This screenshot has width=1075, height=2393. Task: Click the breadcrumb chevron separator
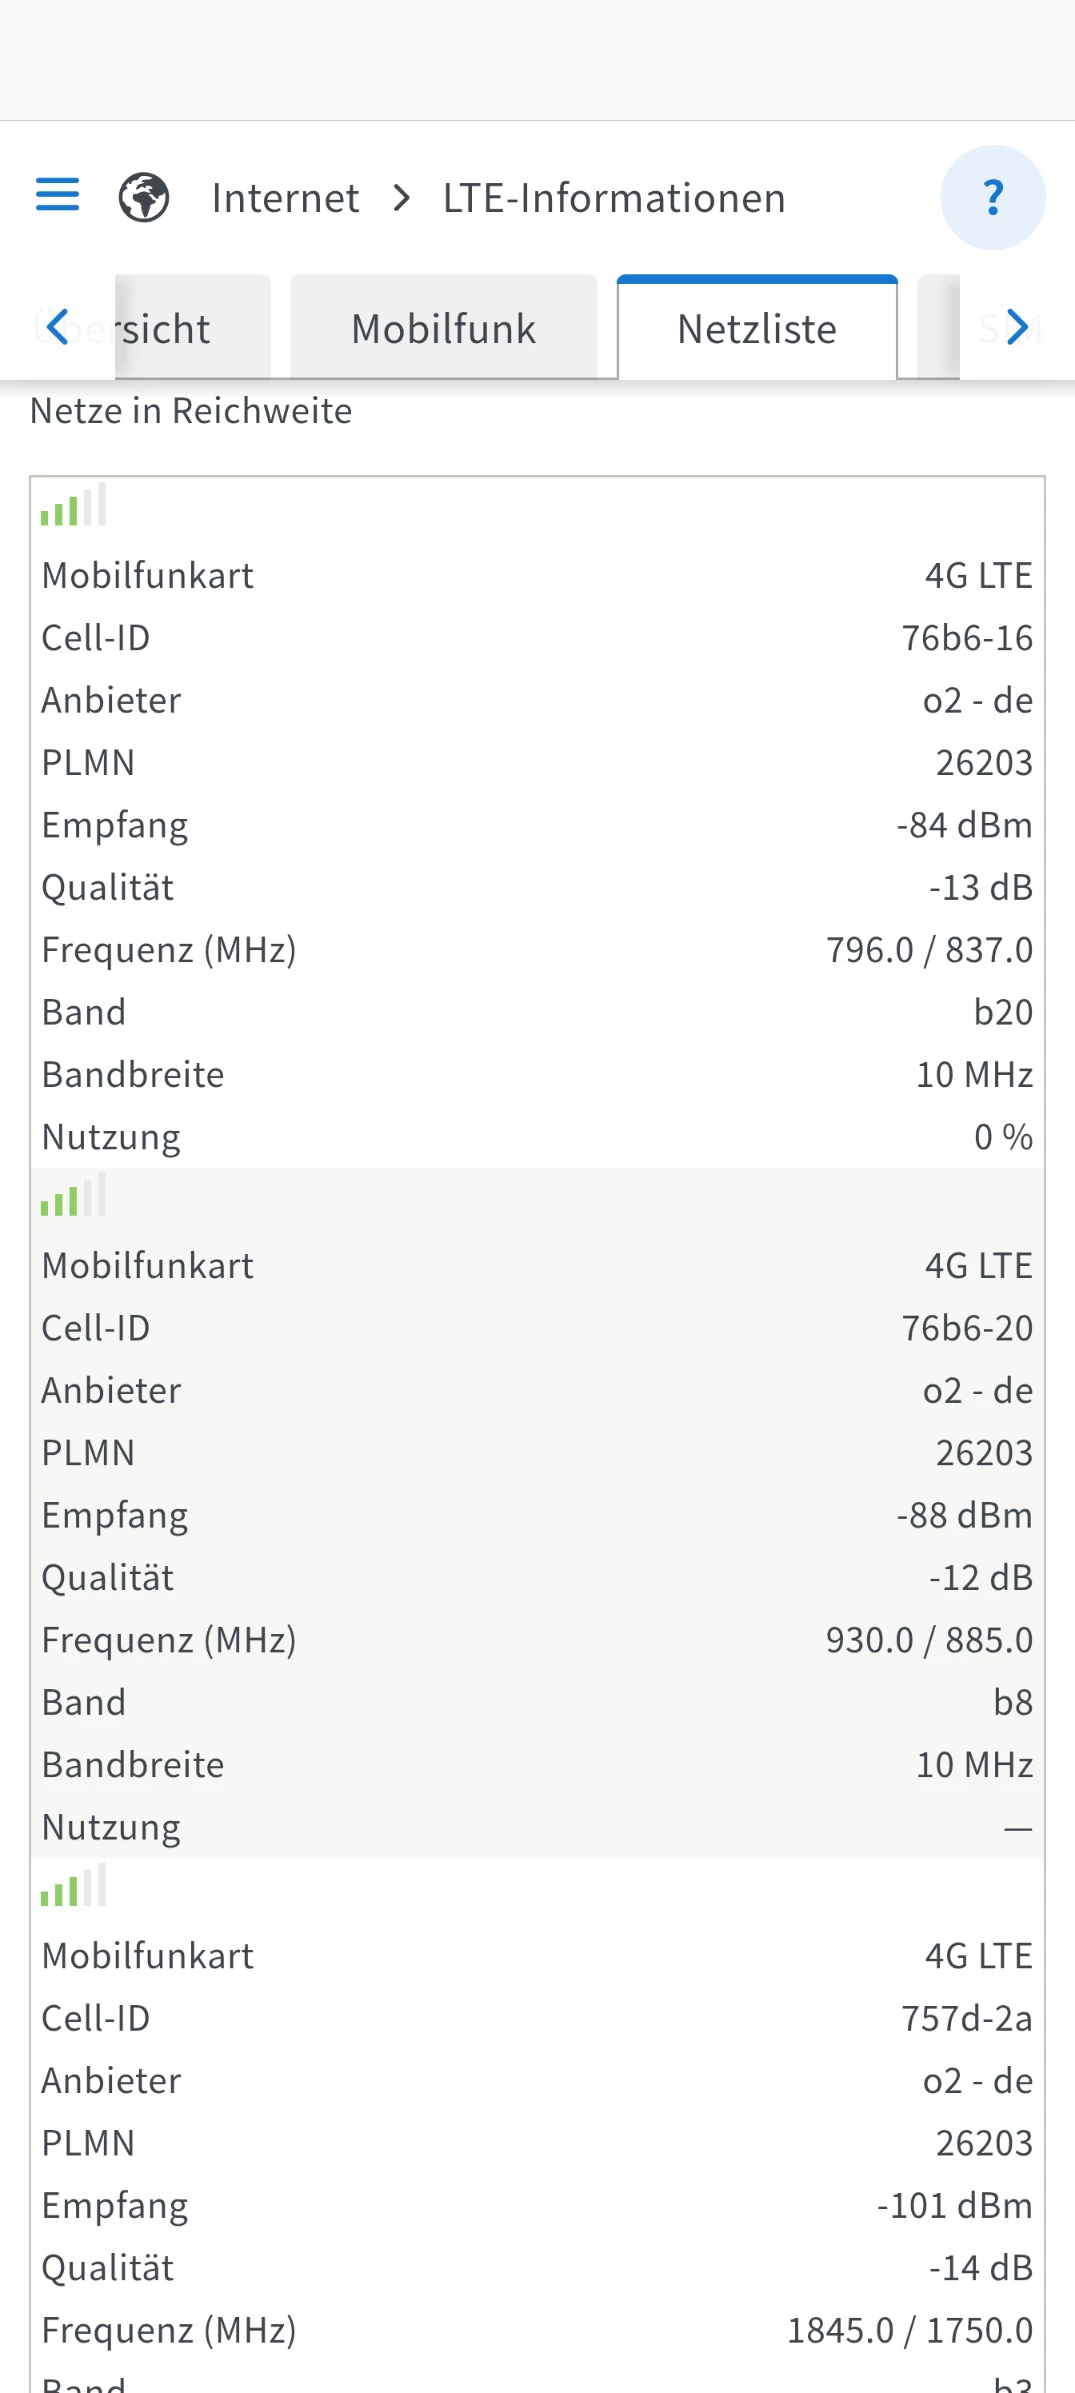point(402,198)
